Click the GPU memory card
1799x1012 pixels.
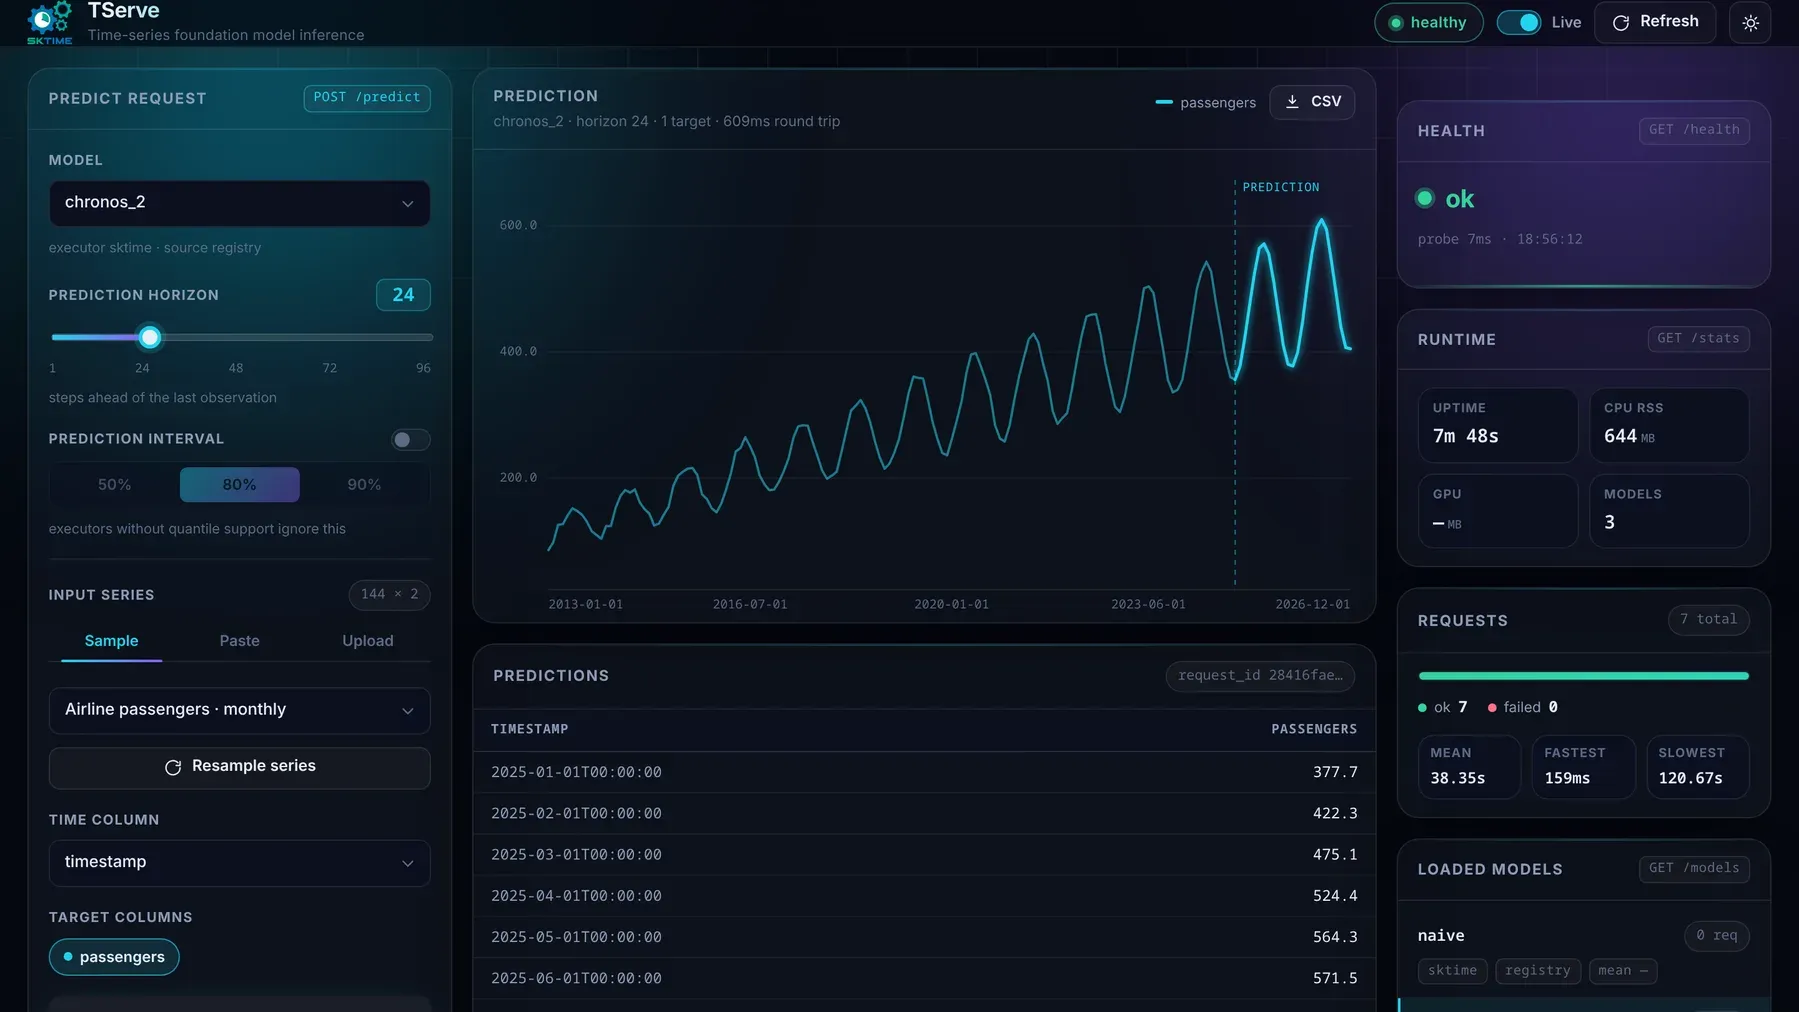pyautogui.click(x=1497, y=511)
